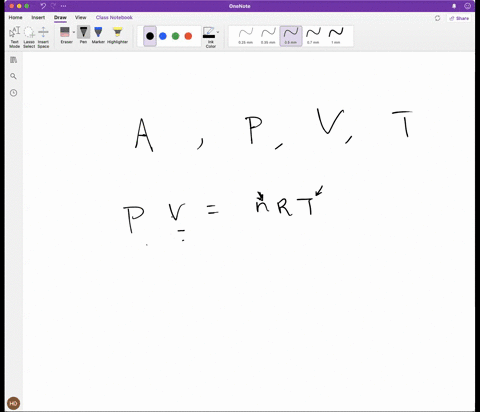Choose the 0.7 mm stroke thickness
Image resolution: width=480 pixels, height=412 pixels.
pyautogui.click(x=313, y=36)
